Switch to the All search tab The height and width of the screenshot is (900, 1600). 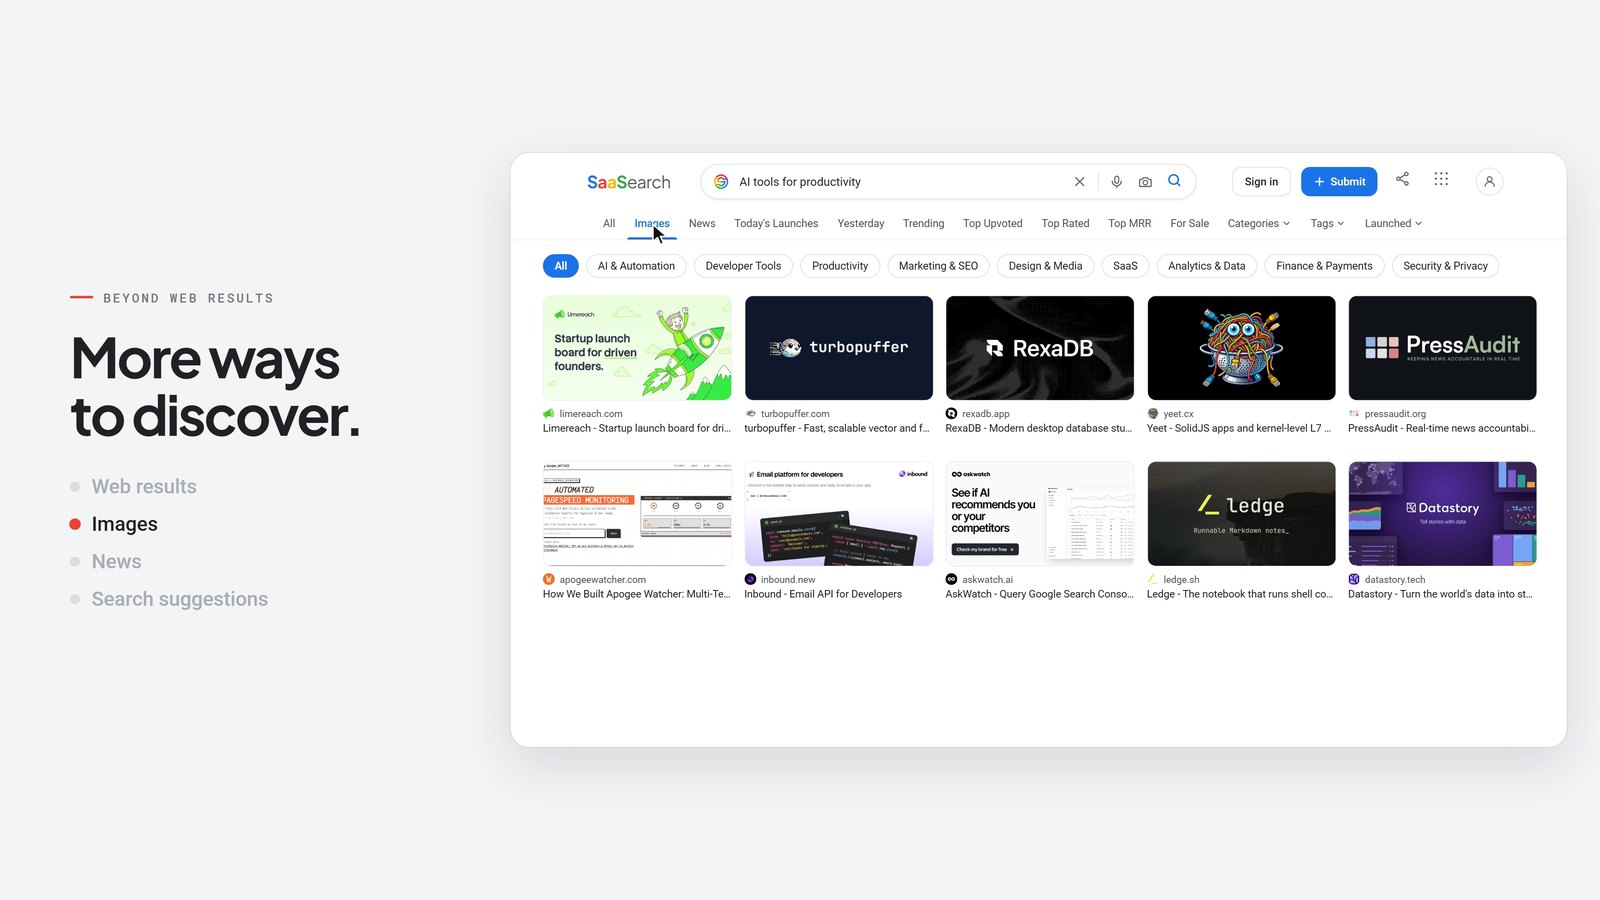(609, 223)
